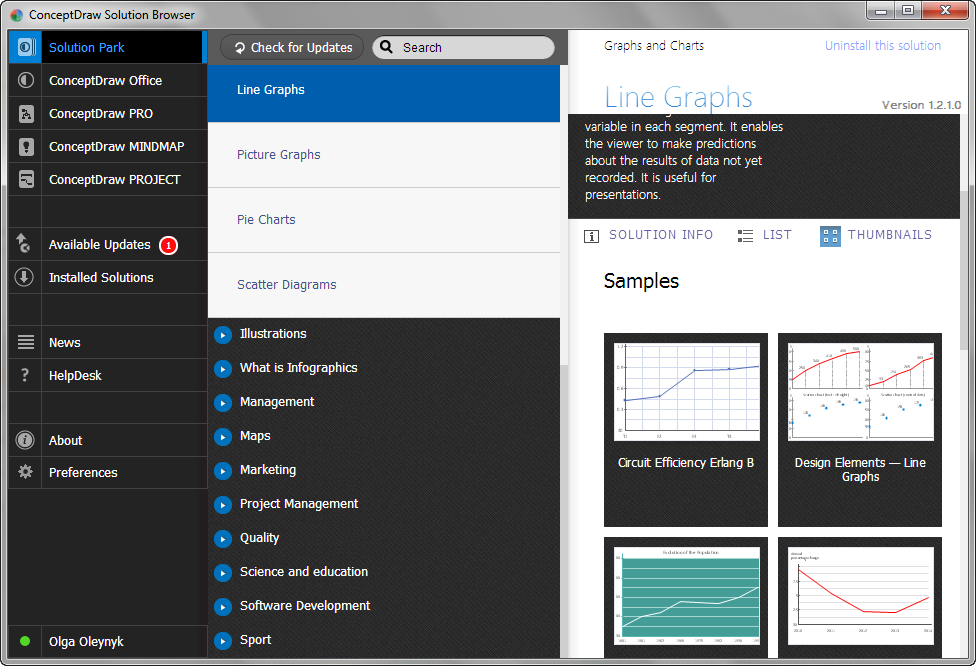Click the ConceptDraw PROJECT icon

(x=26, y=179)
